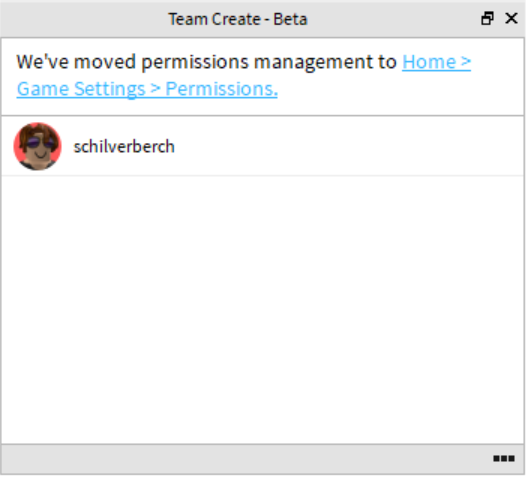This screenshot has width=526, height=478.
Task: Undock the Team Create panel into floating window
Action: point(487,18)
